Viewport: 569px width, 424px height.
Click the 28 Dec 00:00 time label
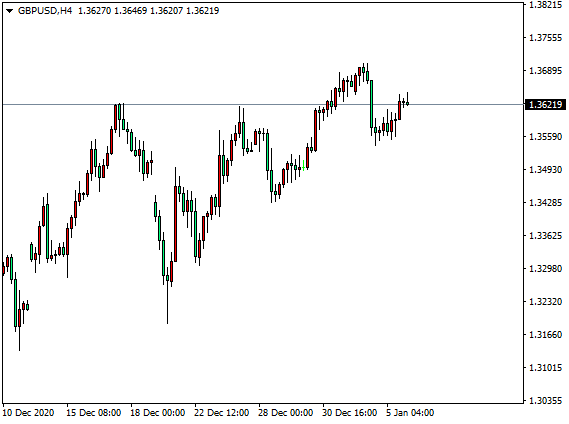pos(286,413)
